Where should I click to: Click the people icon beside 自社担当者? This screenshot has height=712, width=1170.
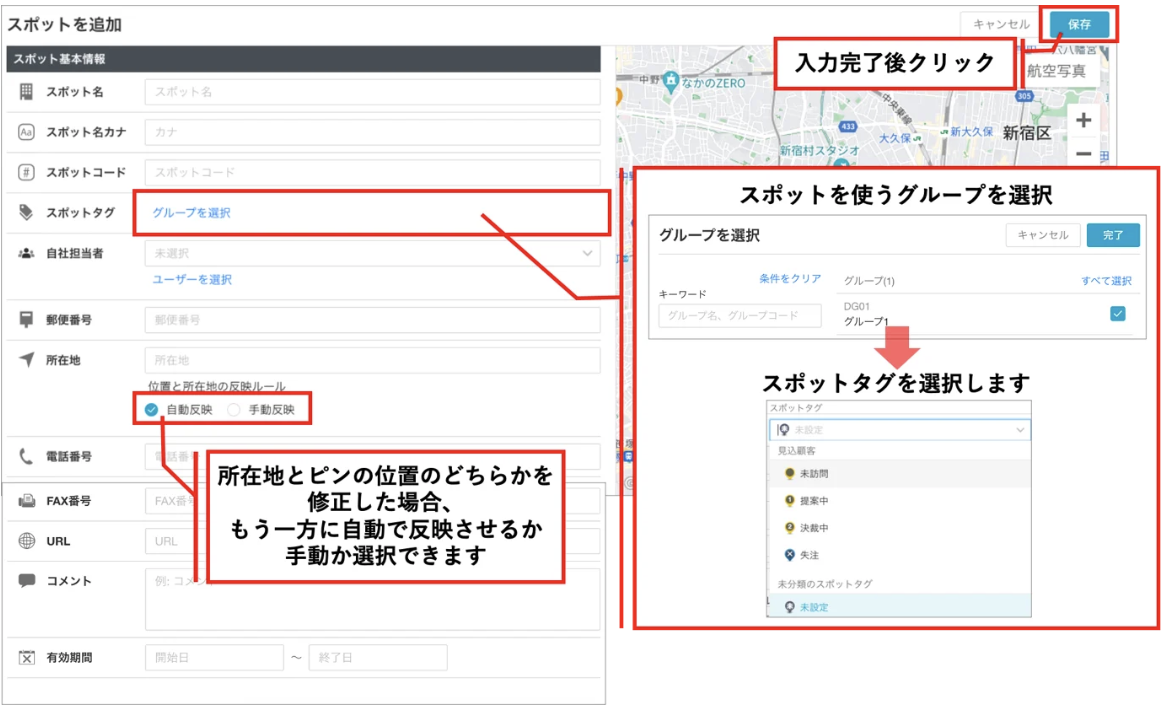click(26, 253)
